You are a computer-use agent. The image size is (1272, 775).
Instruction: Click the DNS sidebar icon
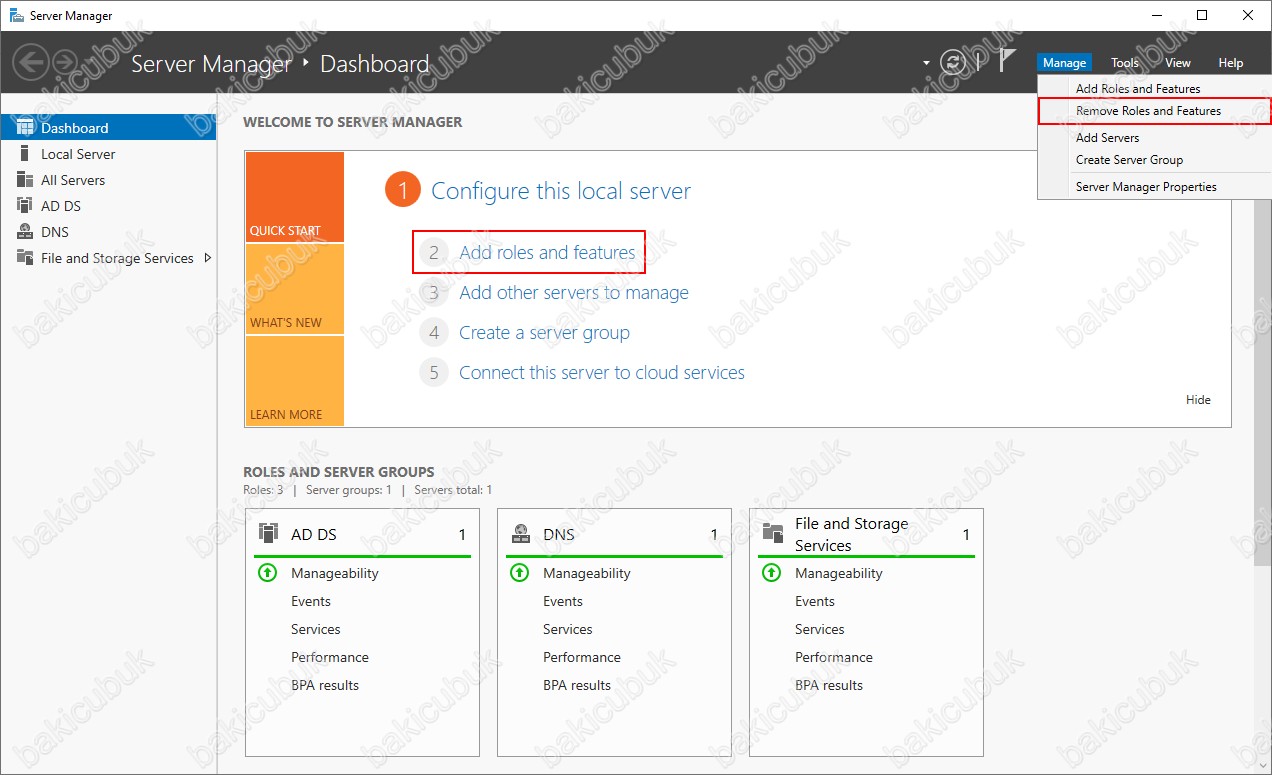26,232
